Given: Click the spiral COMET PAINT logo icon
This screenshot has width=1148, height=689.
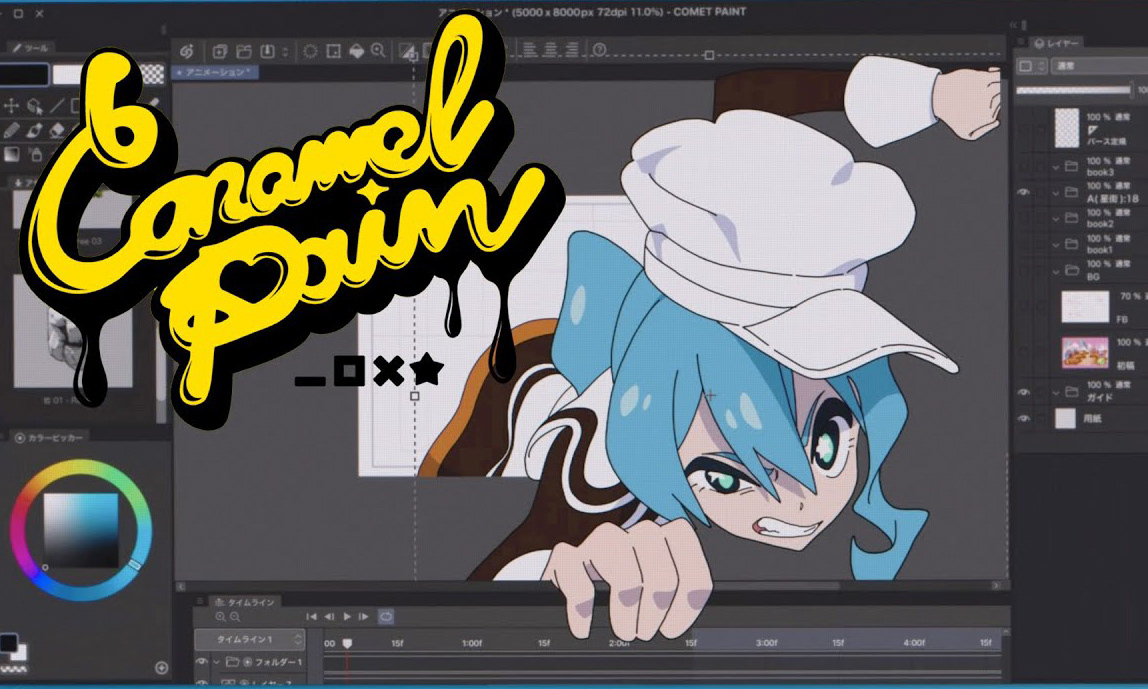Looking at the screenshot, I should point(187,51).
